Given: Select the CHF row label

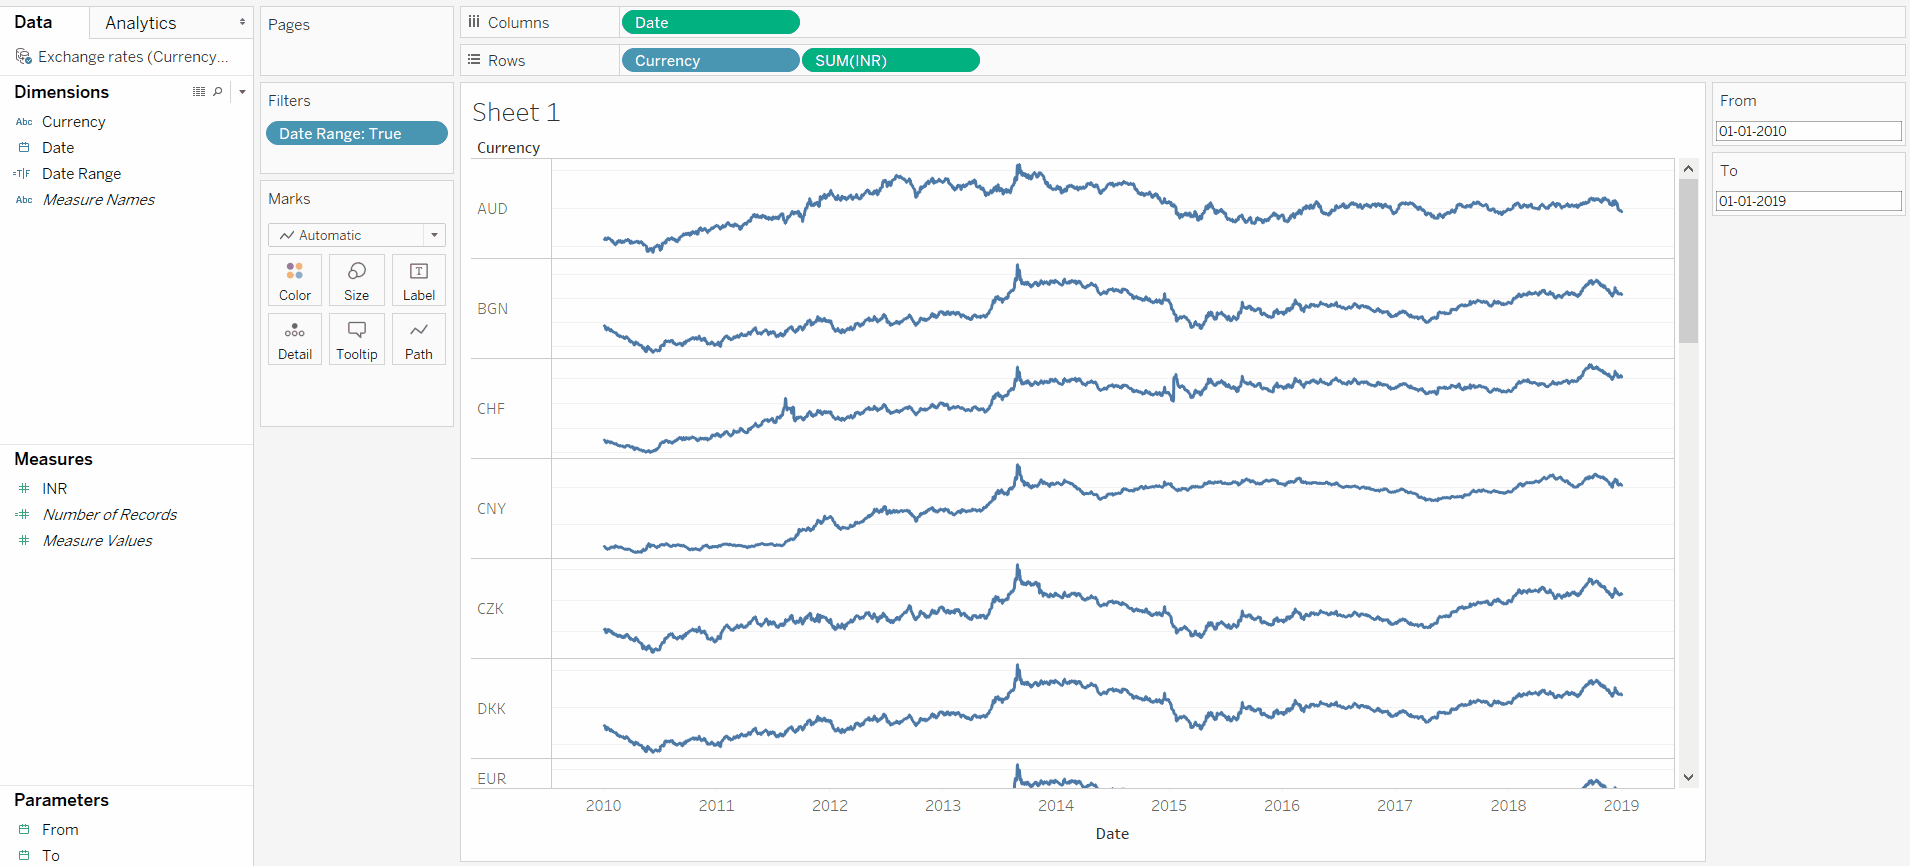Looking at the screenshot, I should (491, 409).
